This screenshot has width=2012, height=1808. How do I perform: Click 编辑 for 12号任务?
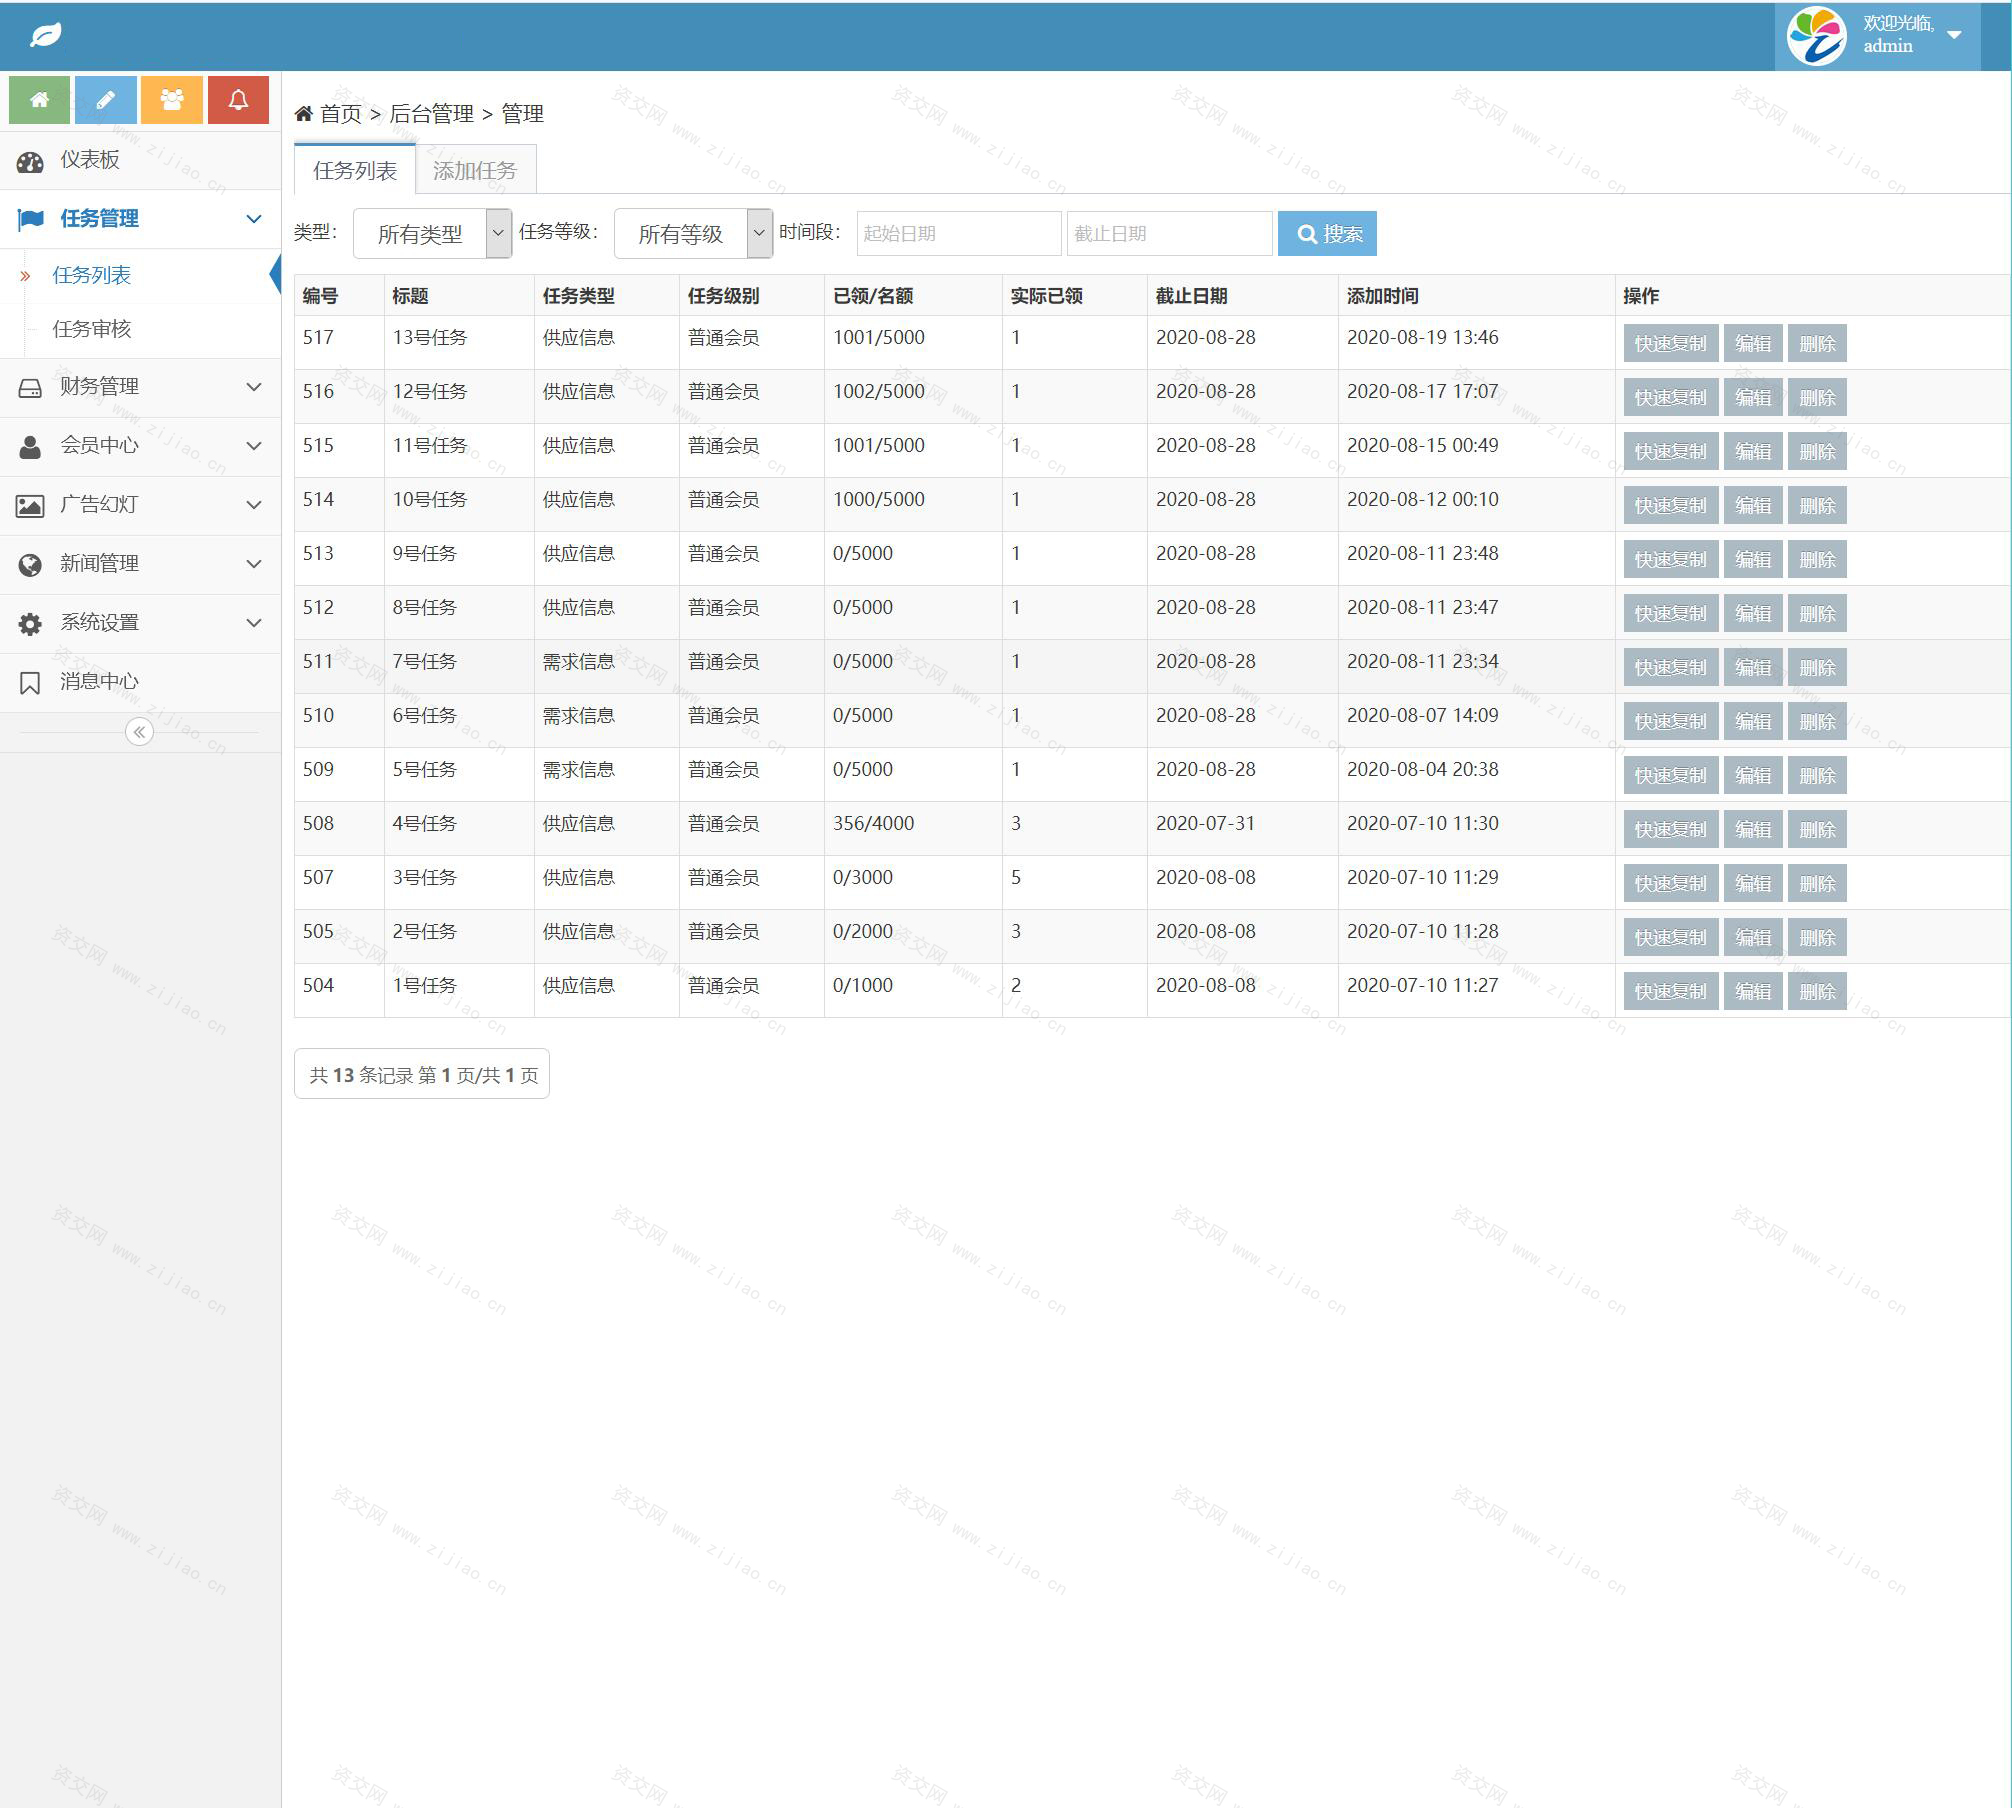coord(1753,397)
